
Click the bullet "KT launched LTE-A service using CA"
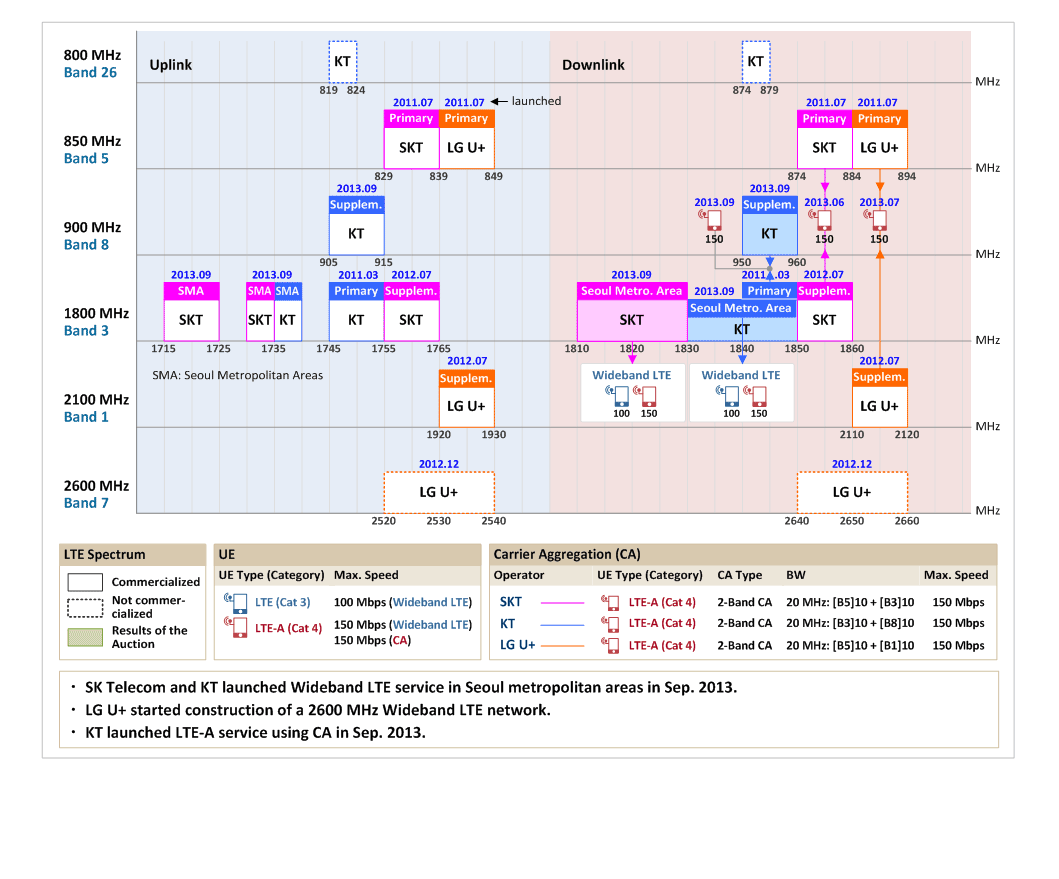coord(255,732)
